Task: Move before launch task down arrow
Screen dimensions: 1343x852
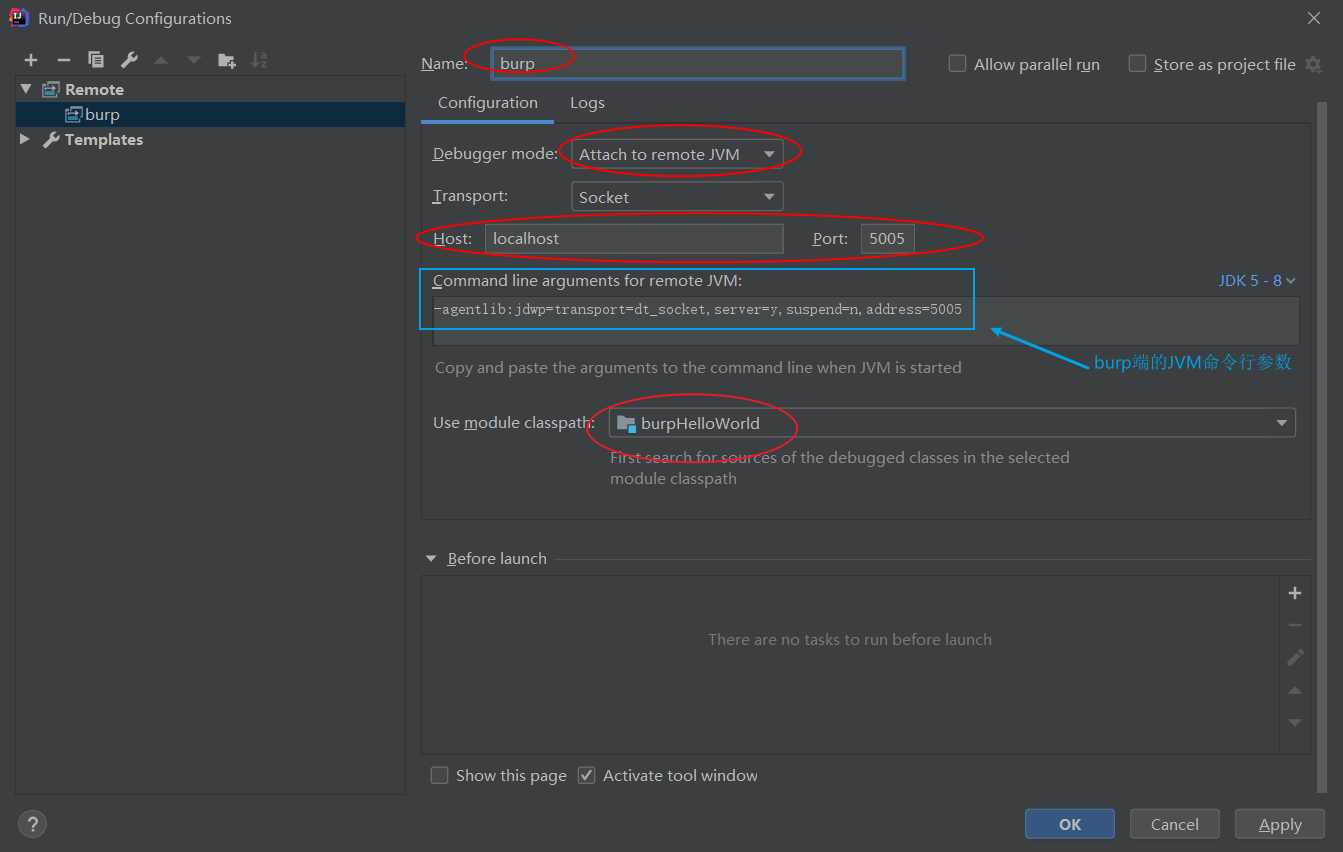Action: pos(1295,722)
